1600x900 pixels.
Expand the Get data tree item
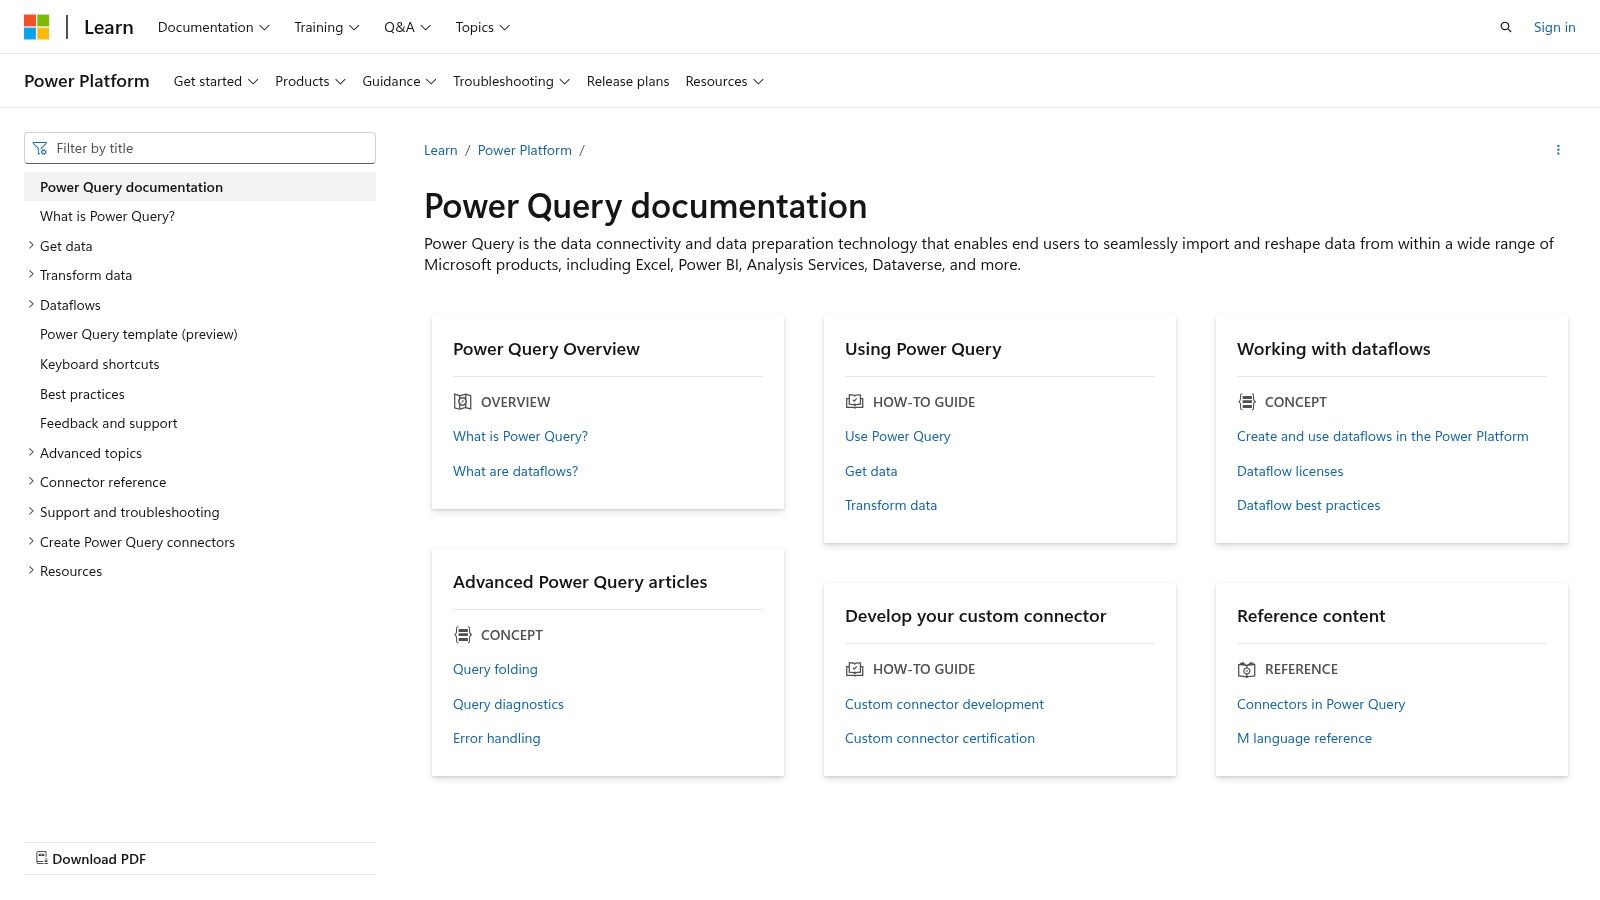point(31,246)
